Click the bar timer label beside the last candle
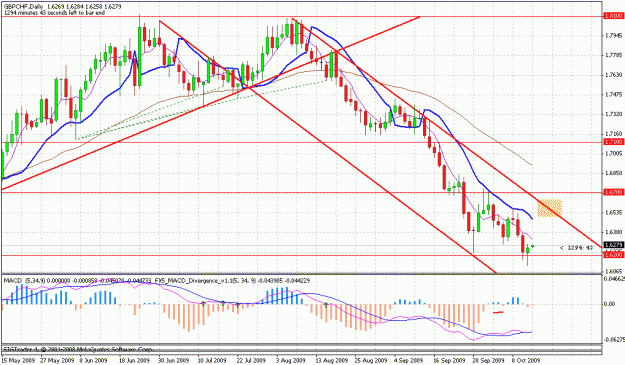 tap(576, 248)
